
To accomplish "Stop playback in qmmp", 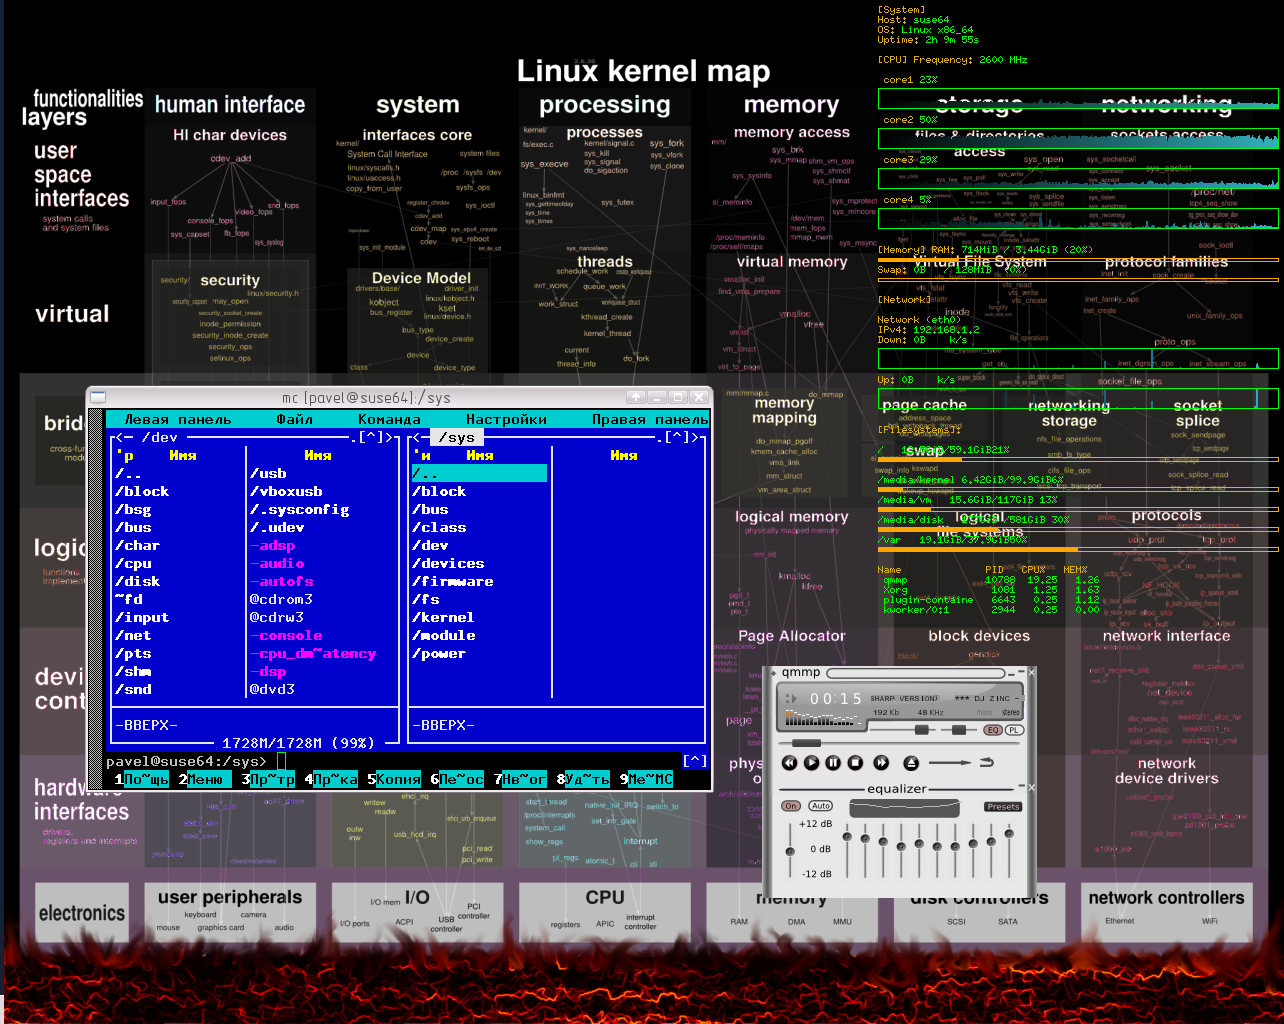I will tap(855, 763).
